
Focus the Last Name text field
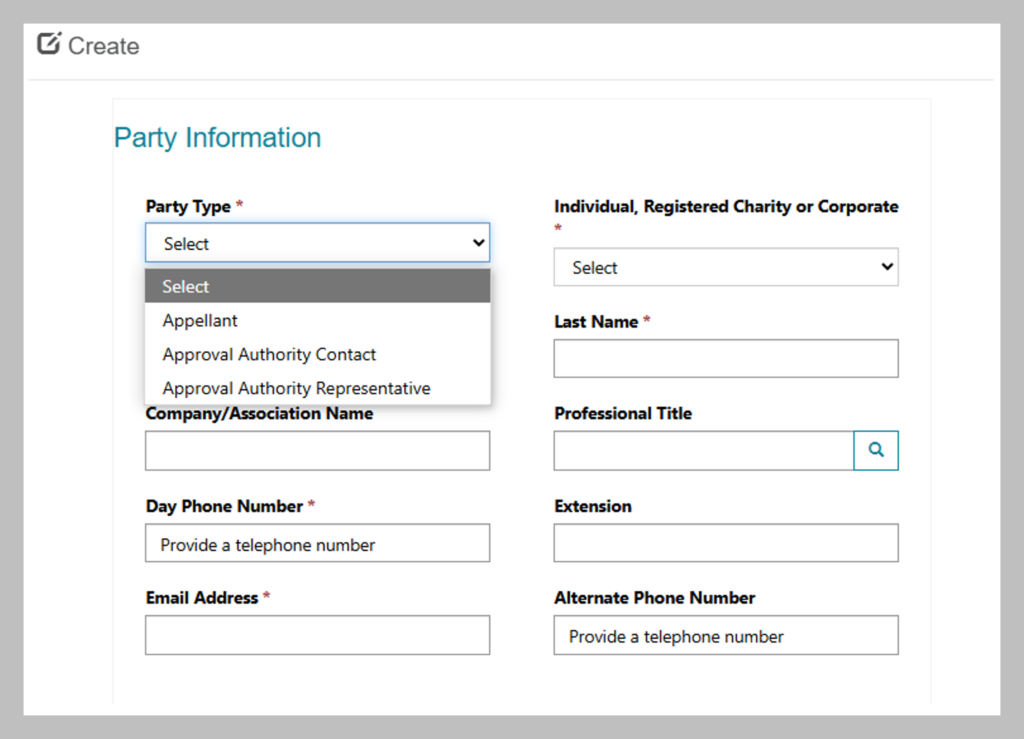(725, 359)
